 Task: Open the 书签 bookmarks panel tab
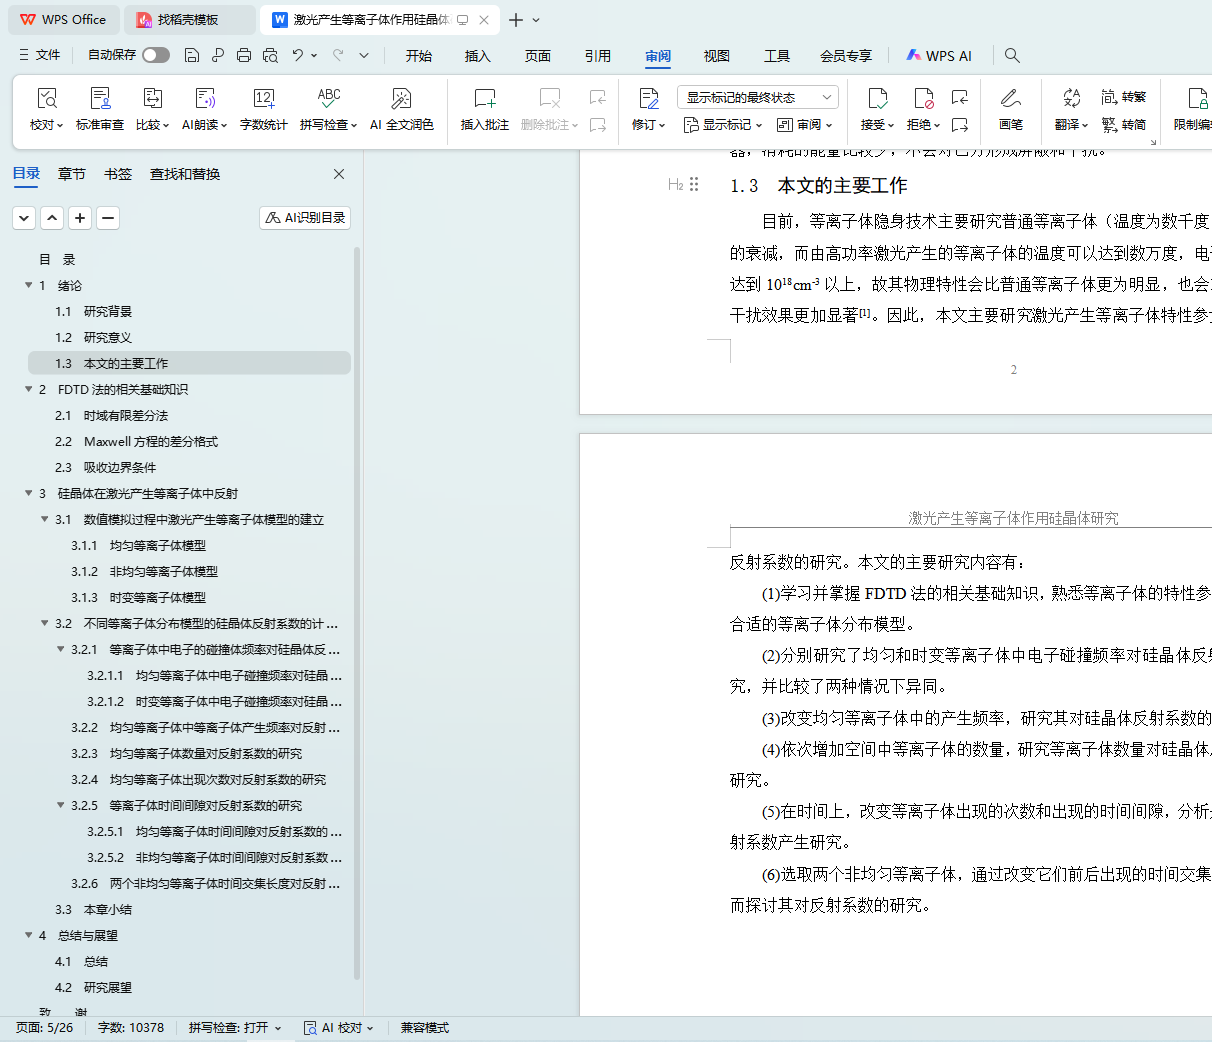tap(118, 174)
